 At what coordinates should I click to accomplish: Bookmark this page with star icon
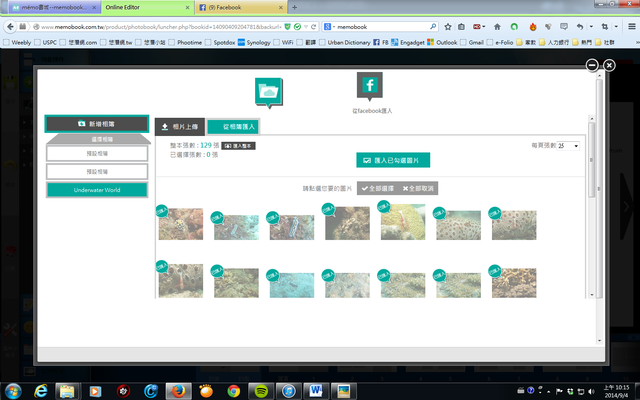pyautogui.click(x=448, y=27)
